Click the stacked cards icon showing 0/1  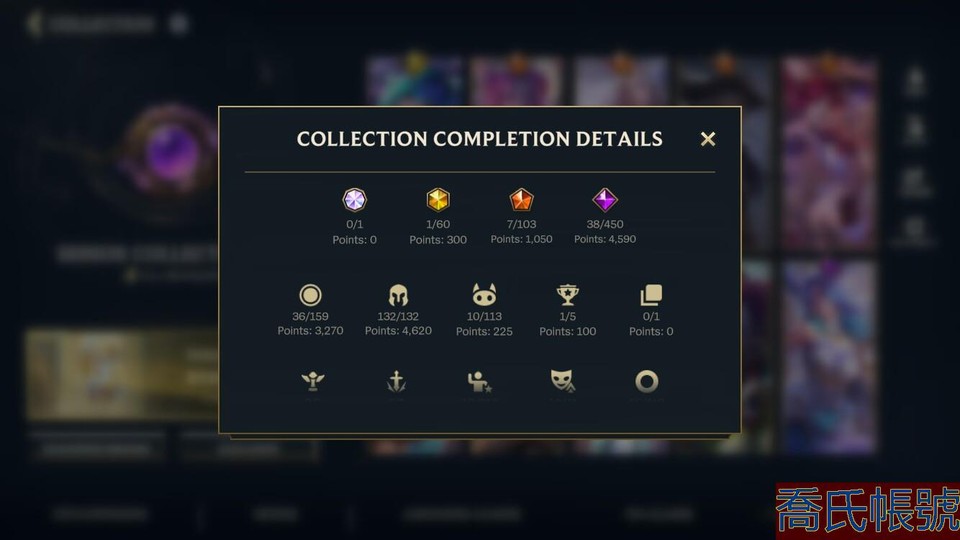click(x=651, y=294)
